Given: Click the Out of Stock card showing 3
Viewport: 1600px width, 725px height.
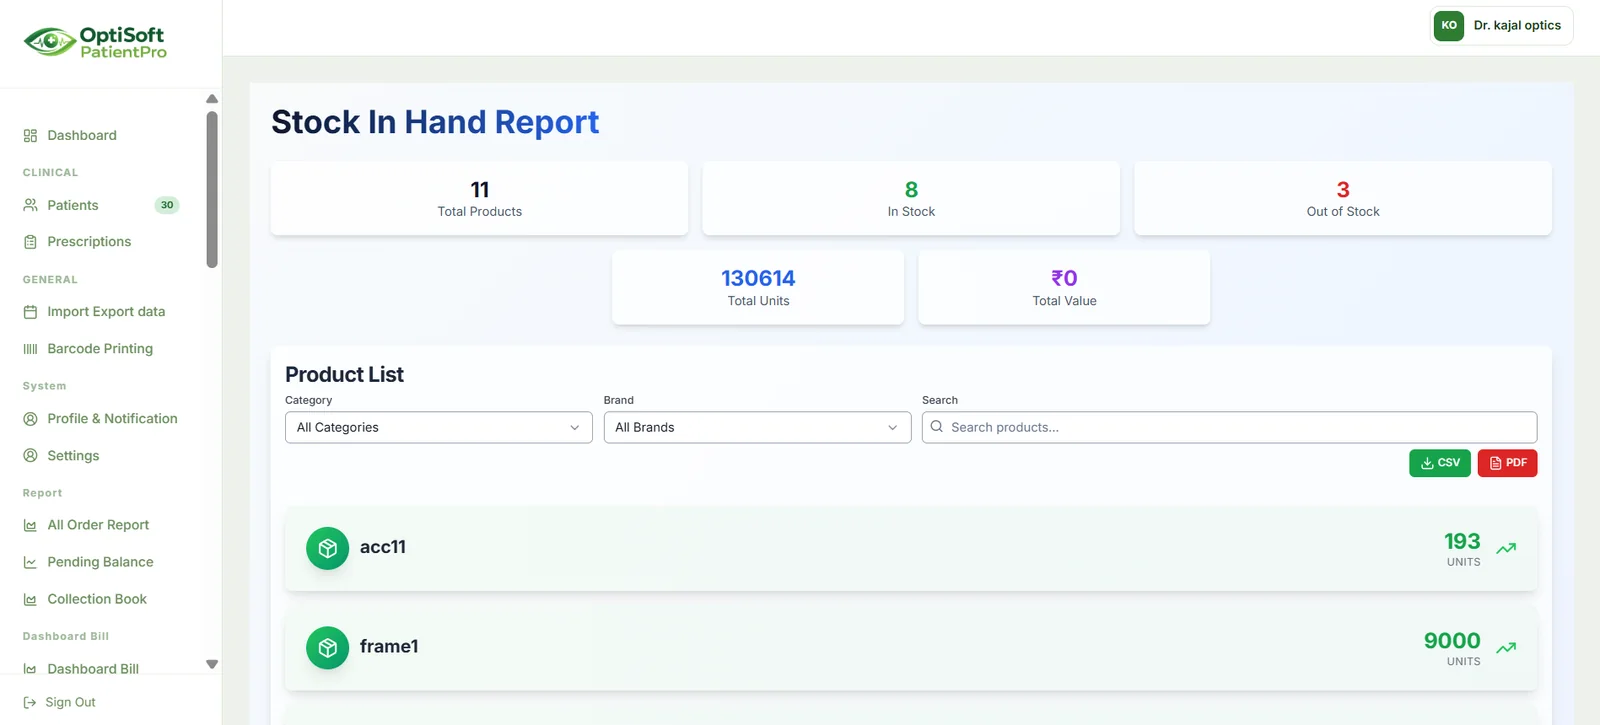Looking at the screenshot, I should 1343,198.
